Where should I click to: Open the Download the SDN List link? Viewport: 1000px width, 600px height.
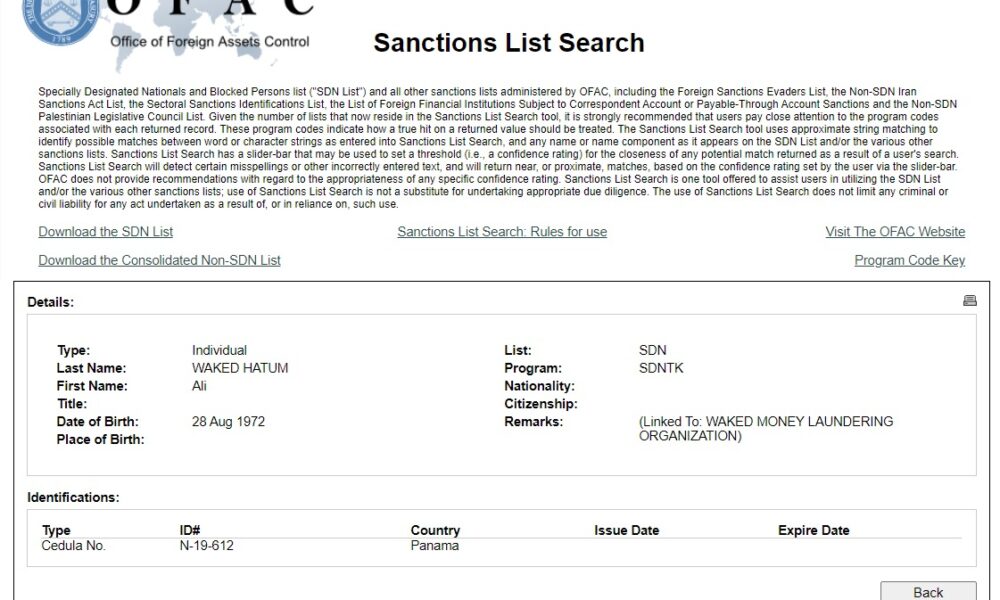105,231
